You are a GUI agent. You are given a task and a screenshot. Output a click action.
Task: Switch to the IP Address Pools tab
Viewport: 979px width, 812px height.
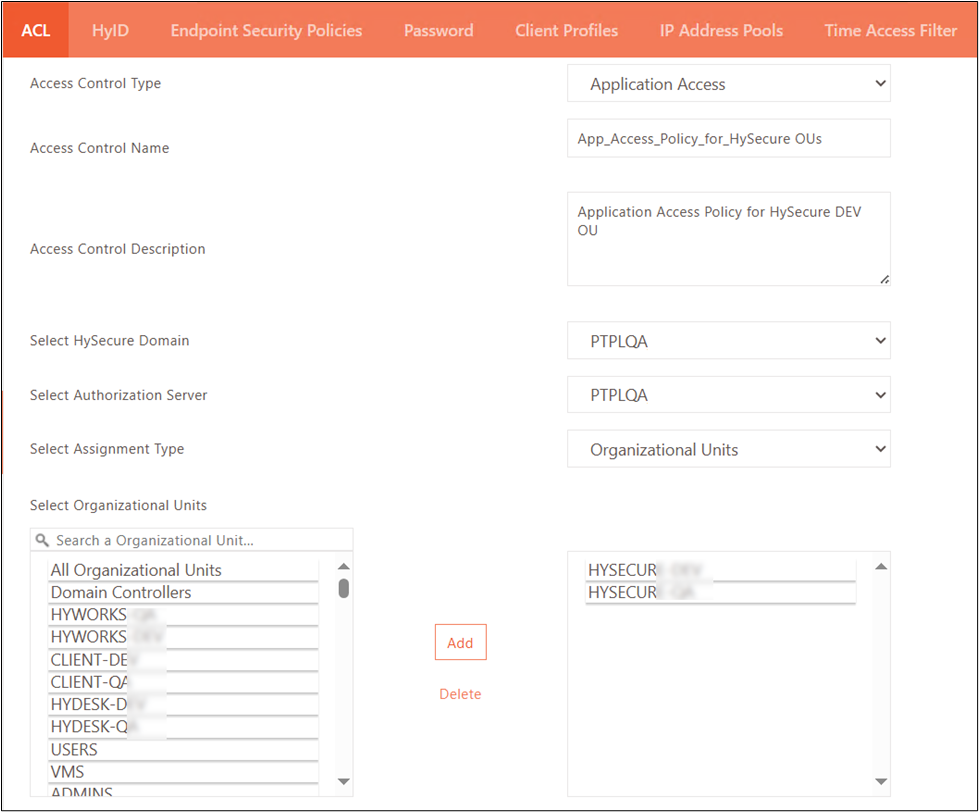pos(721,30)
